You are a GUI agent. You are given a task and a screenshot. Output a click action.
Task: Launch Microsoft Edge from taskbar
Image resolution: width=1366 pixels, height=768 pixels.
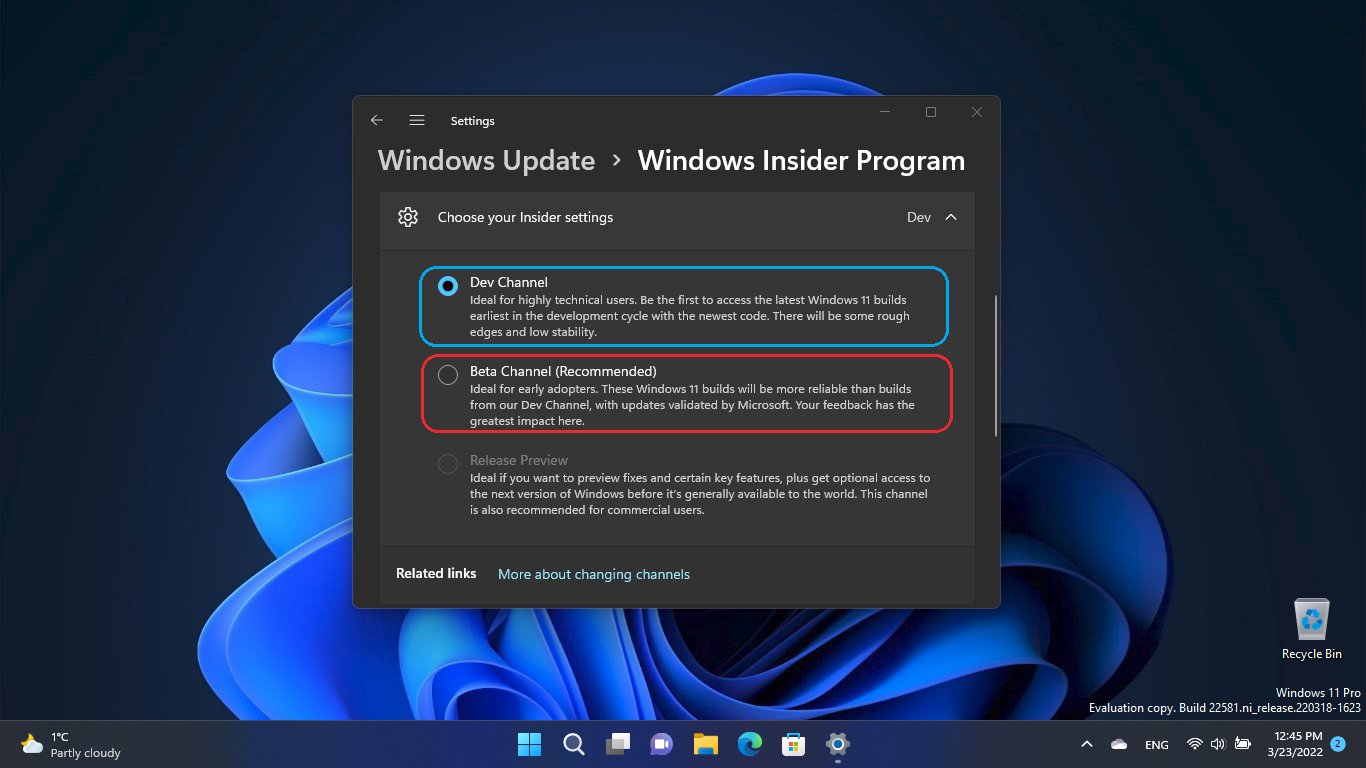pos(750,744)
